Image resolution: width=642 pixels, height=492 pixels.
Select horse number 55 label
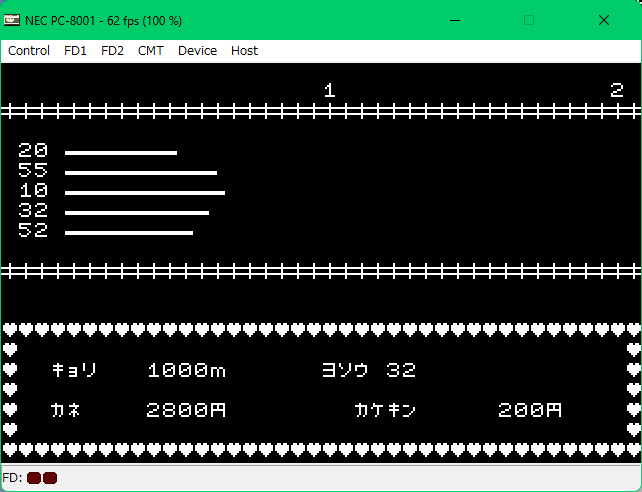pos(33,171)
